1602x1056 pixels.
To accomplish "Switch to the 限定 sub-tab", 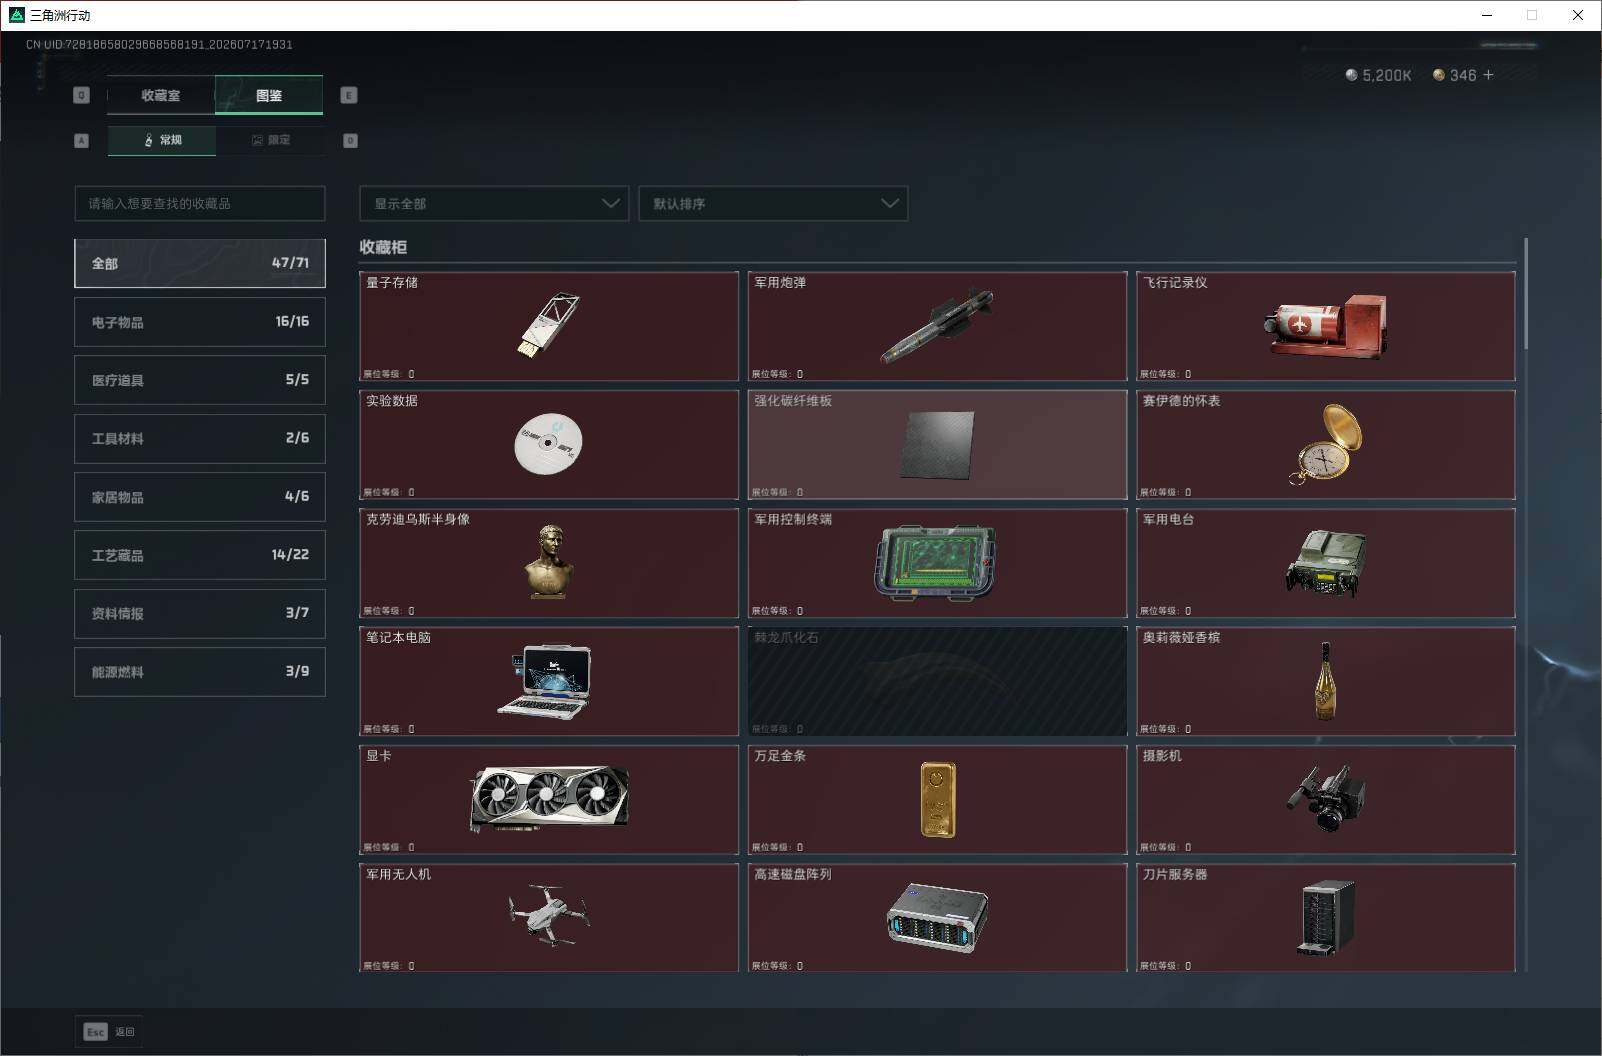I will [270, 140].
